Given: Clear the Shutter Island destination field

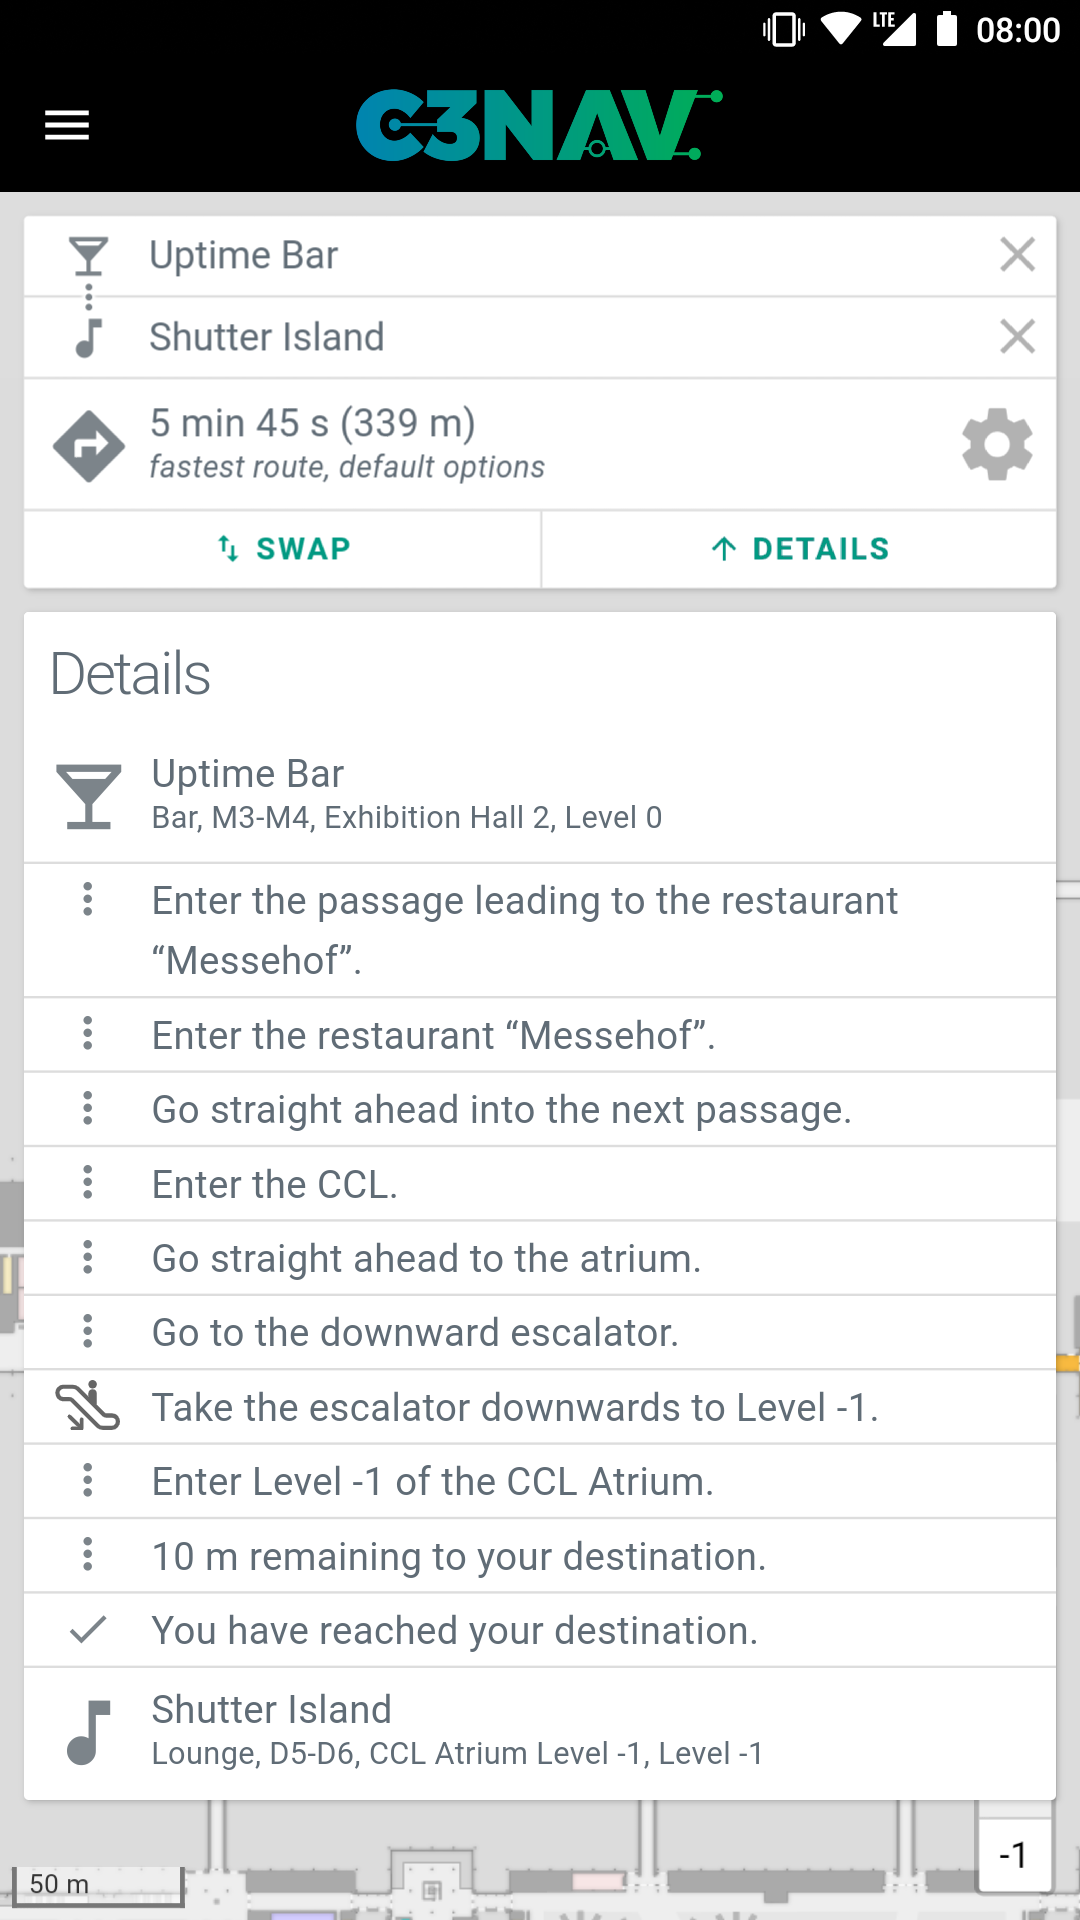Looking at the screenshot, I should click(x=1017, y=337).
